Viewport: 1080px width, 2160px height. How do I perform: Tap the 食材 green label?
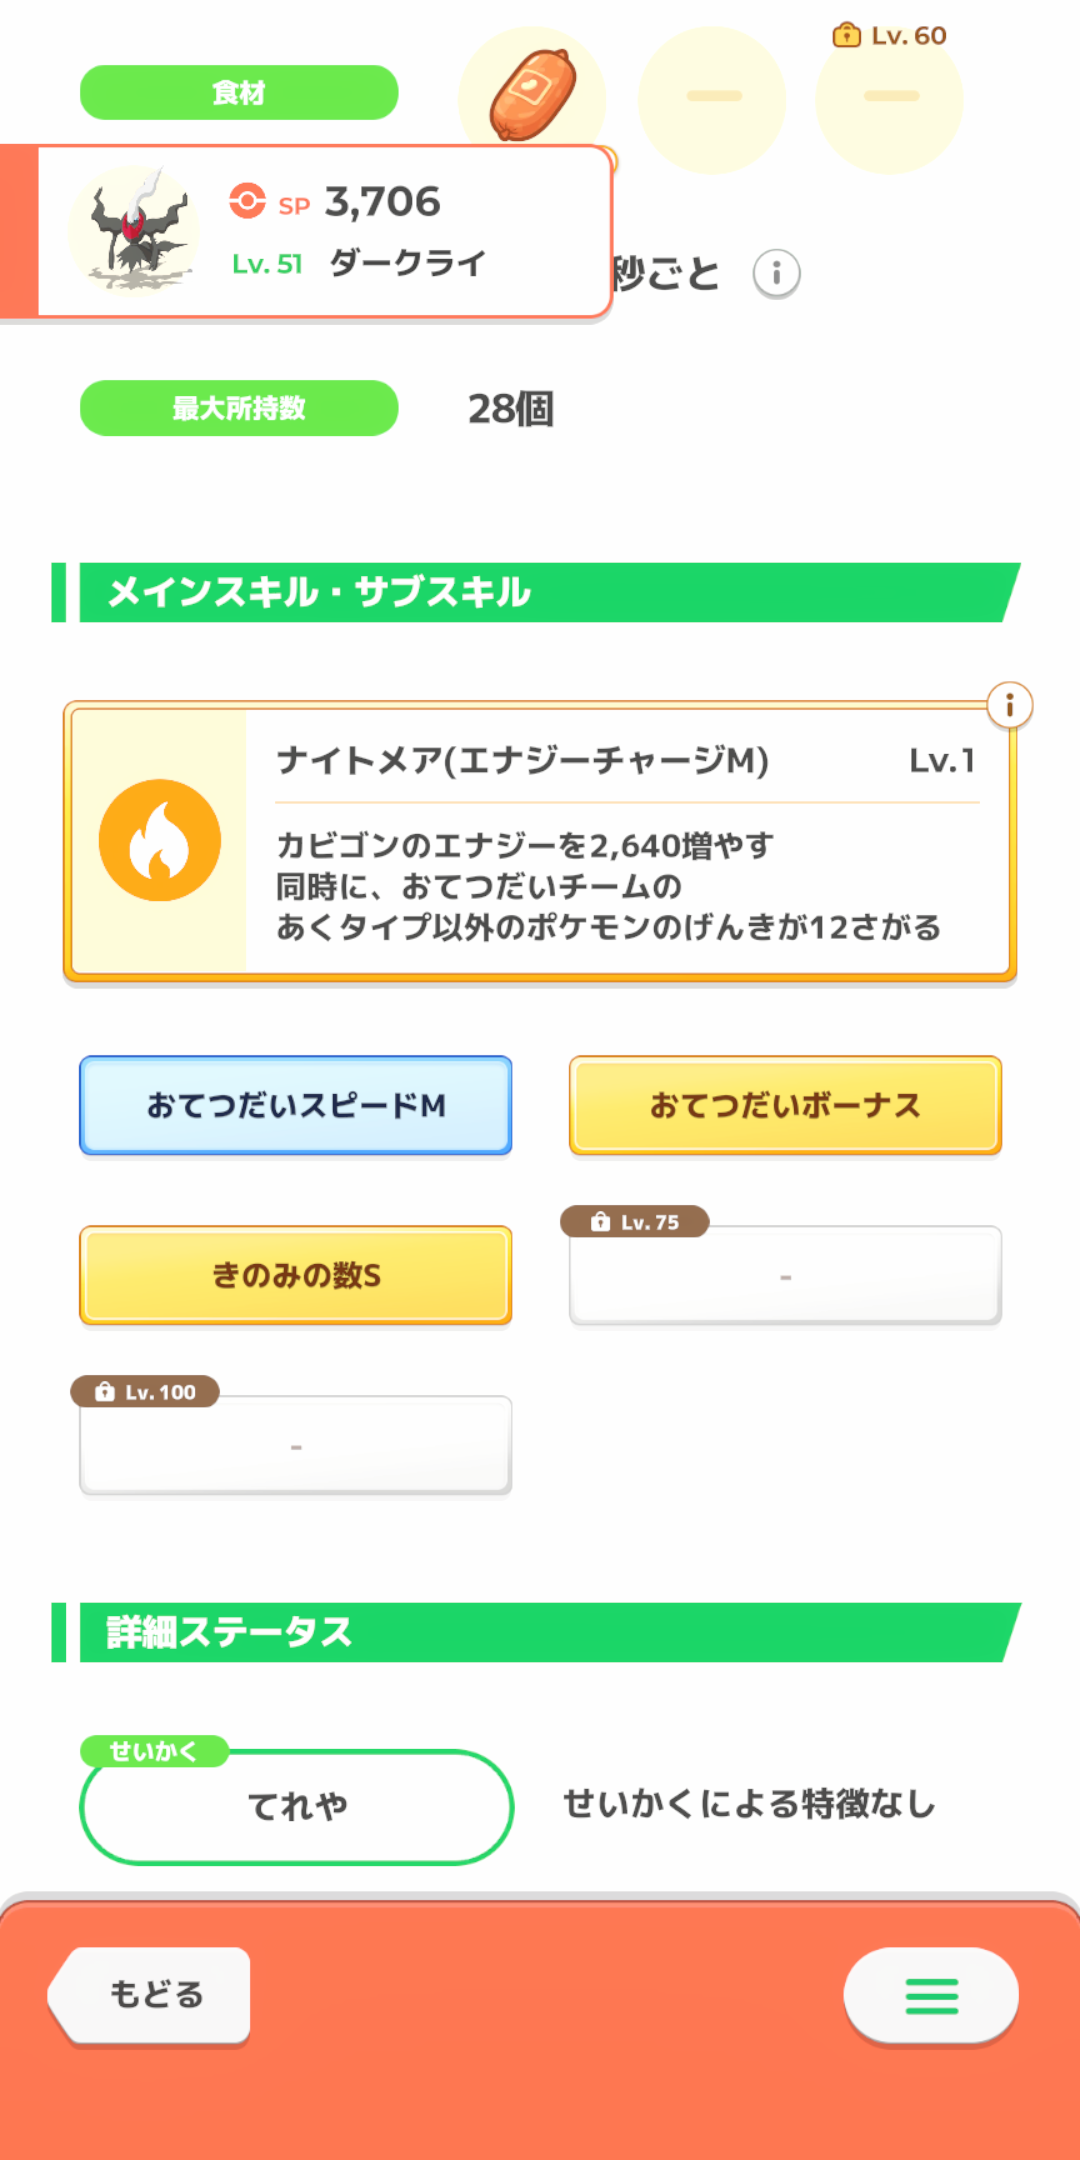239,93
